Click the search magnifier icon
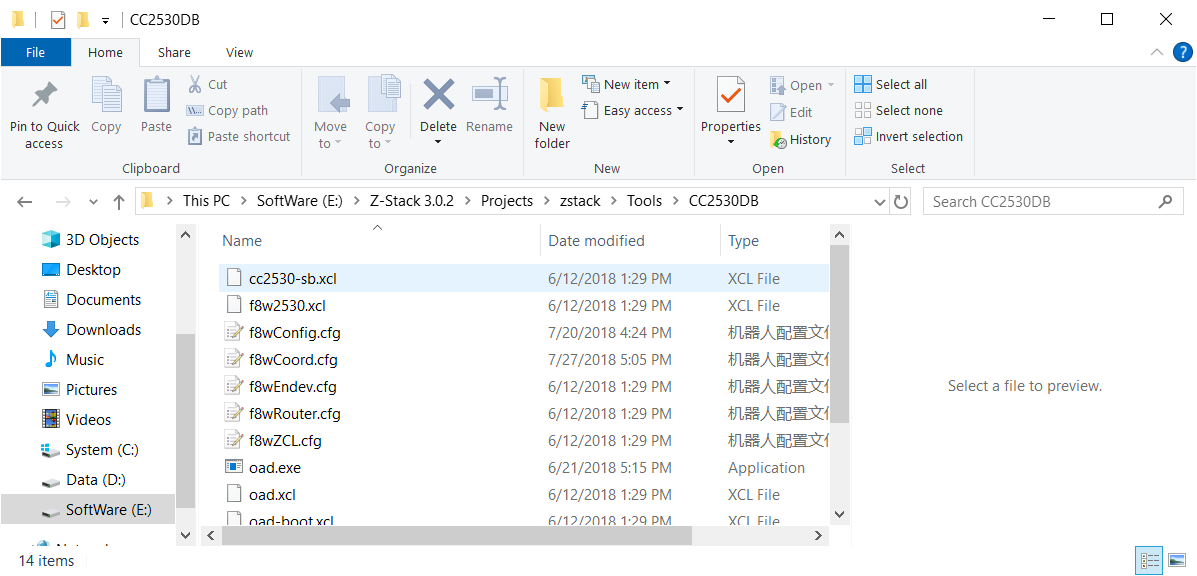 [1165, 201]
